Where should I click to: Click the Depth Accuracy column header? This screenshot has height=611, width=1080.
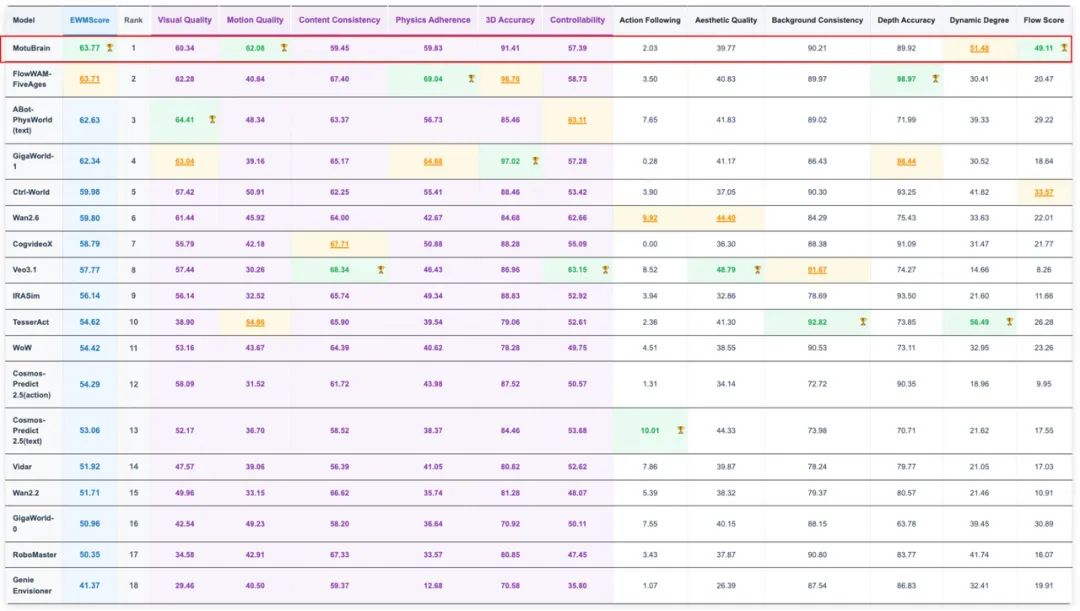[x=906, y=20]
